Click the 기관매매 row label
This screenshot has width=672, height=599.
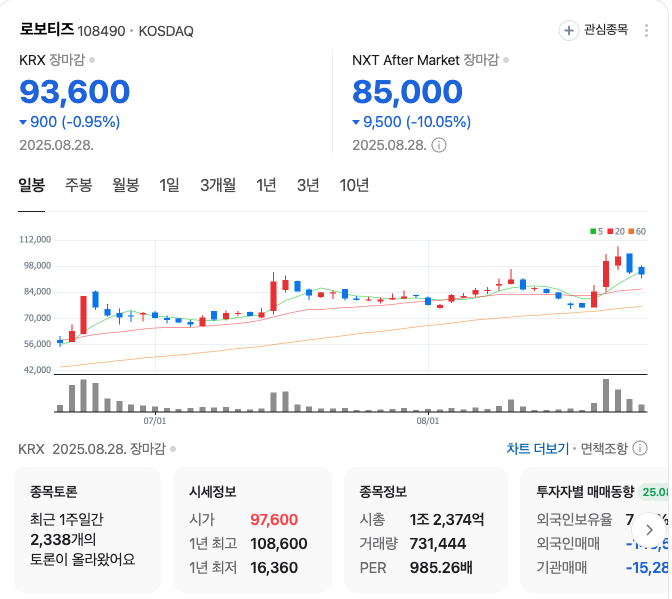pyautogui.click(x=561, y=568)
